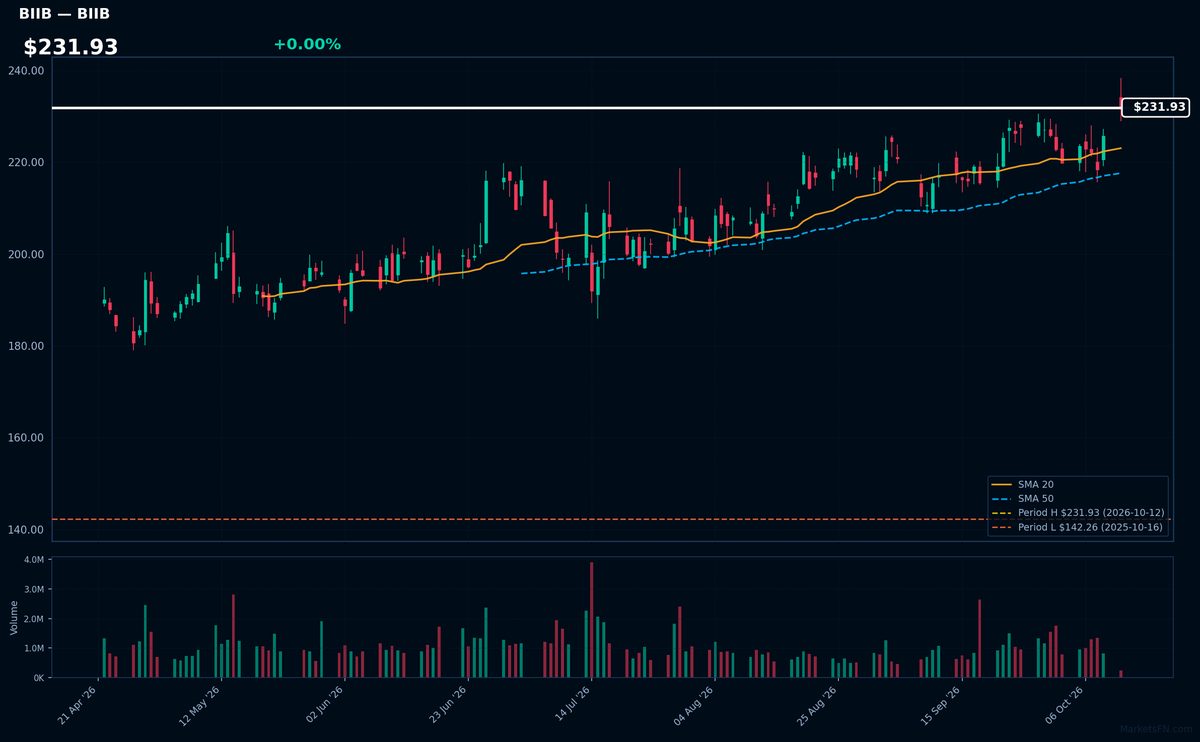
Task: Click the 25 Aug '26 date label
Action: click(x=817, y=707)
